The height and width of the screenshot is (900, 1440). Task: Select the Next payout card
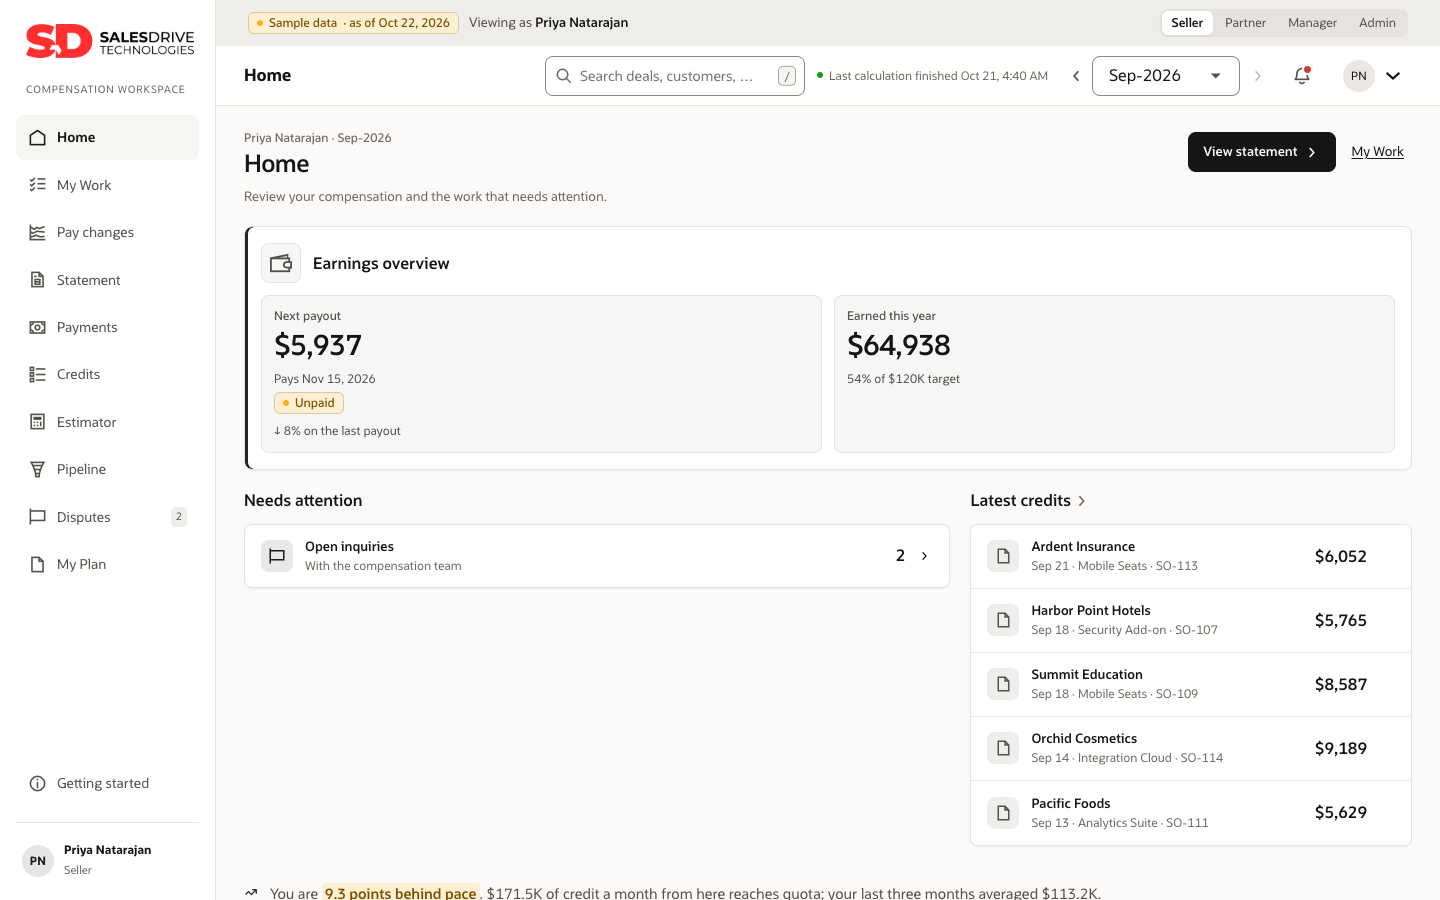click(x=541, y=374)
